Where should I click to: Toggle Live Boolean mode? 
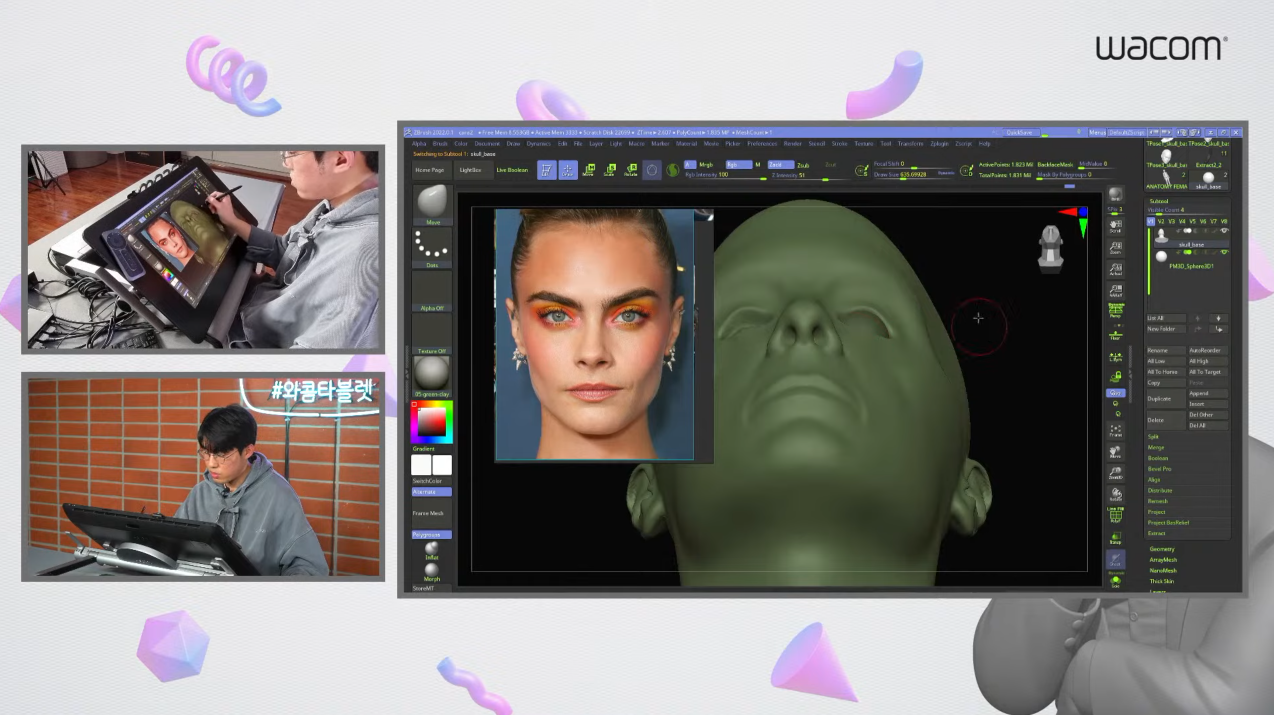(x=512, y=170)
